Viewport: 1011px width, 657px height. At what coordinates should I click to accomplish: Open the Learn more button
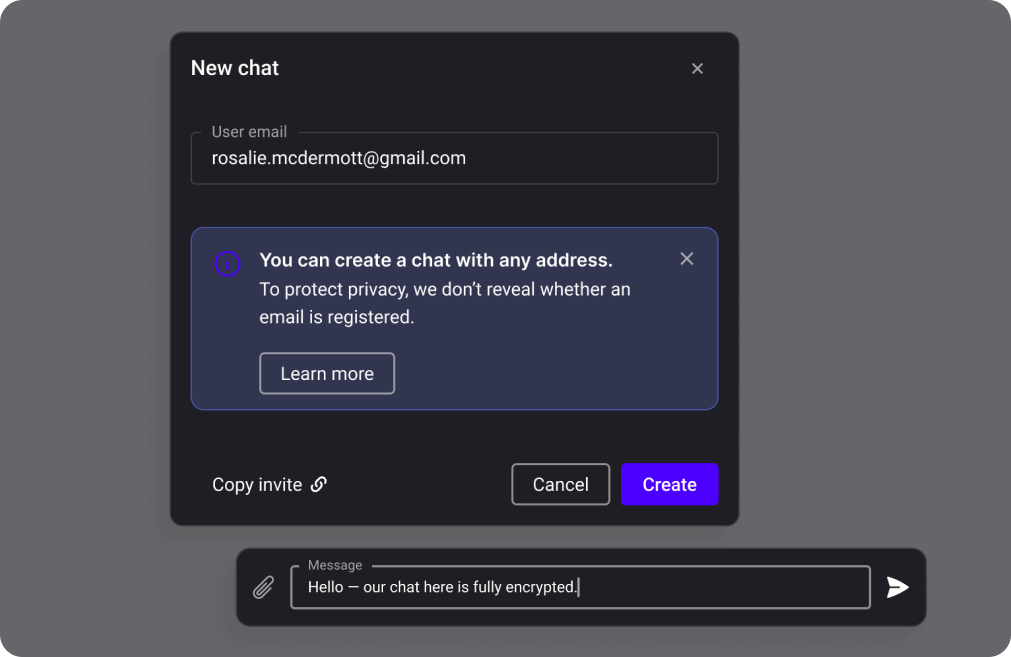(327, 374)
